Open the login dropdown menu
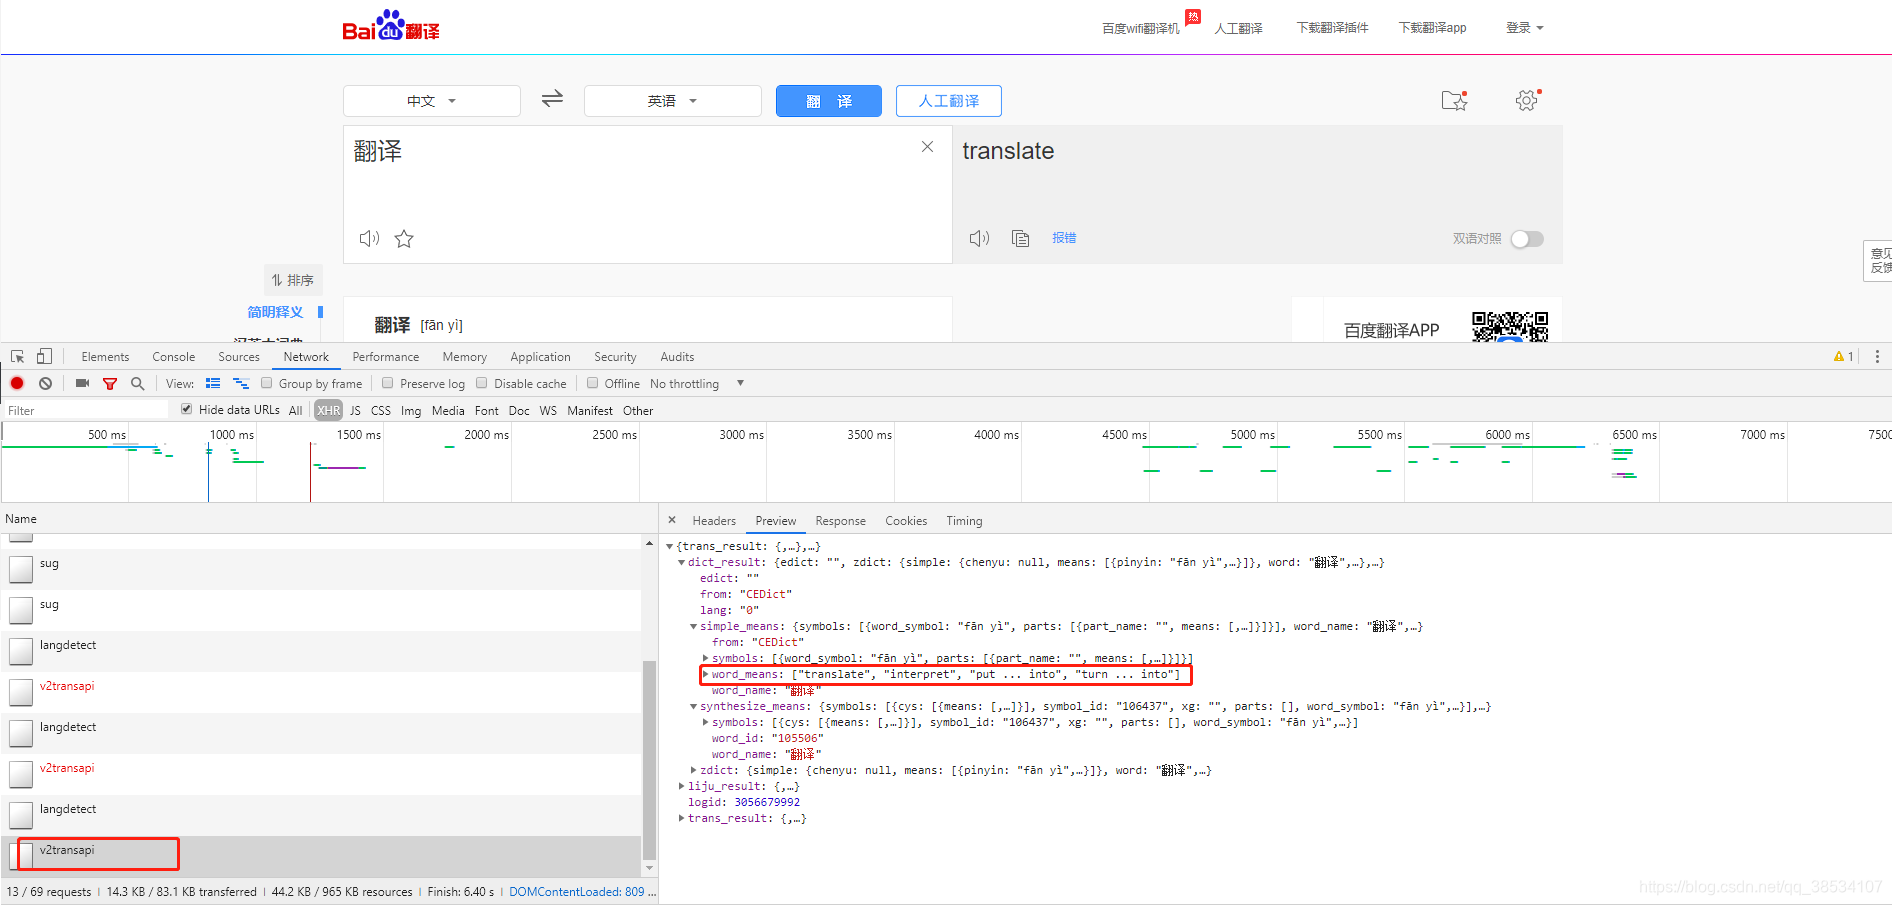This screenshot has height=905, width=1892. click(x=1524, y=28)
